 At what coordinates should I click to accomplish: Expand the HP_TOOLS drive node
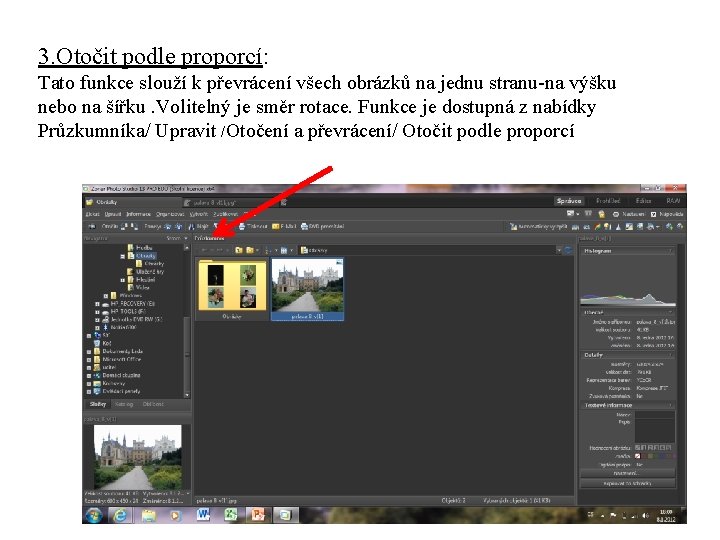(x=97, y=312)
